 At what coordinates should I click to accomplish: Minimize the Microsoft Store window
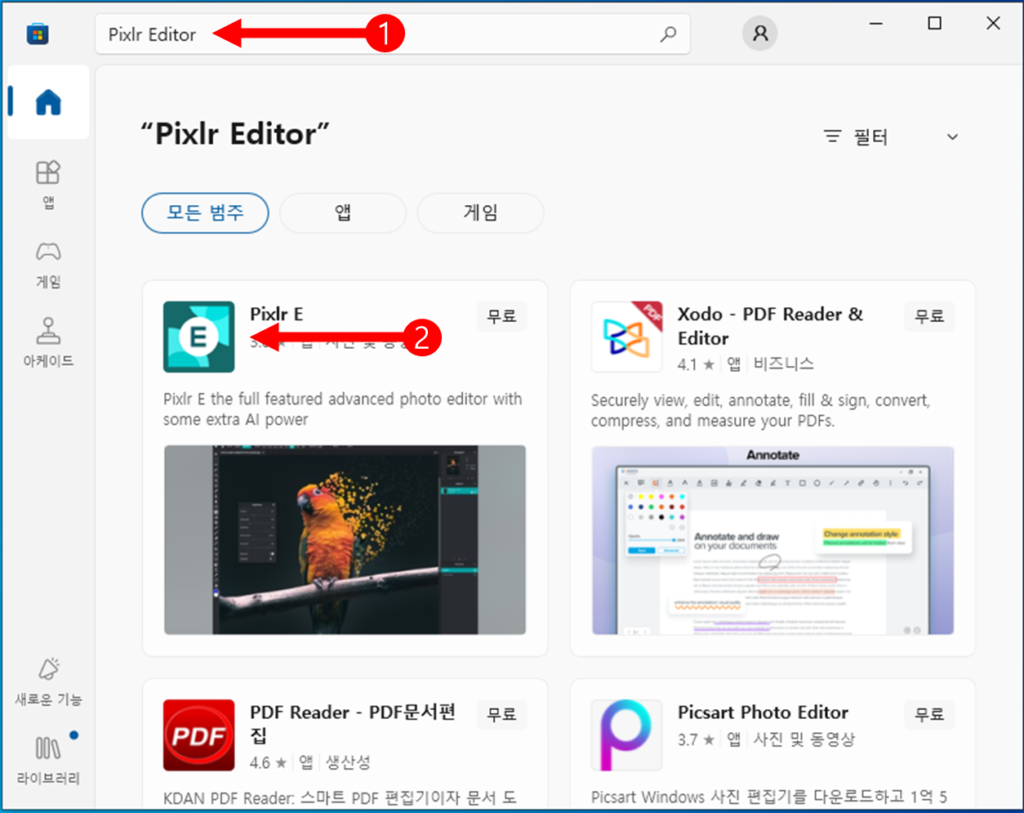point(876,24)
